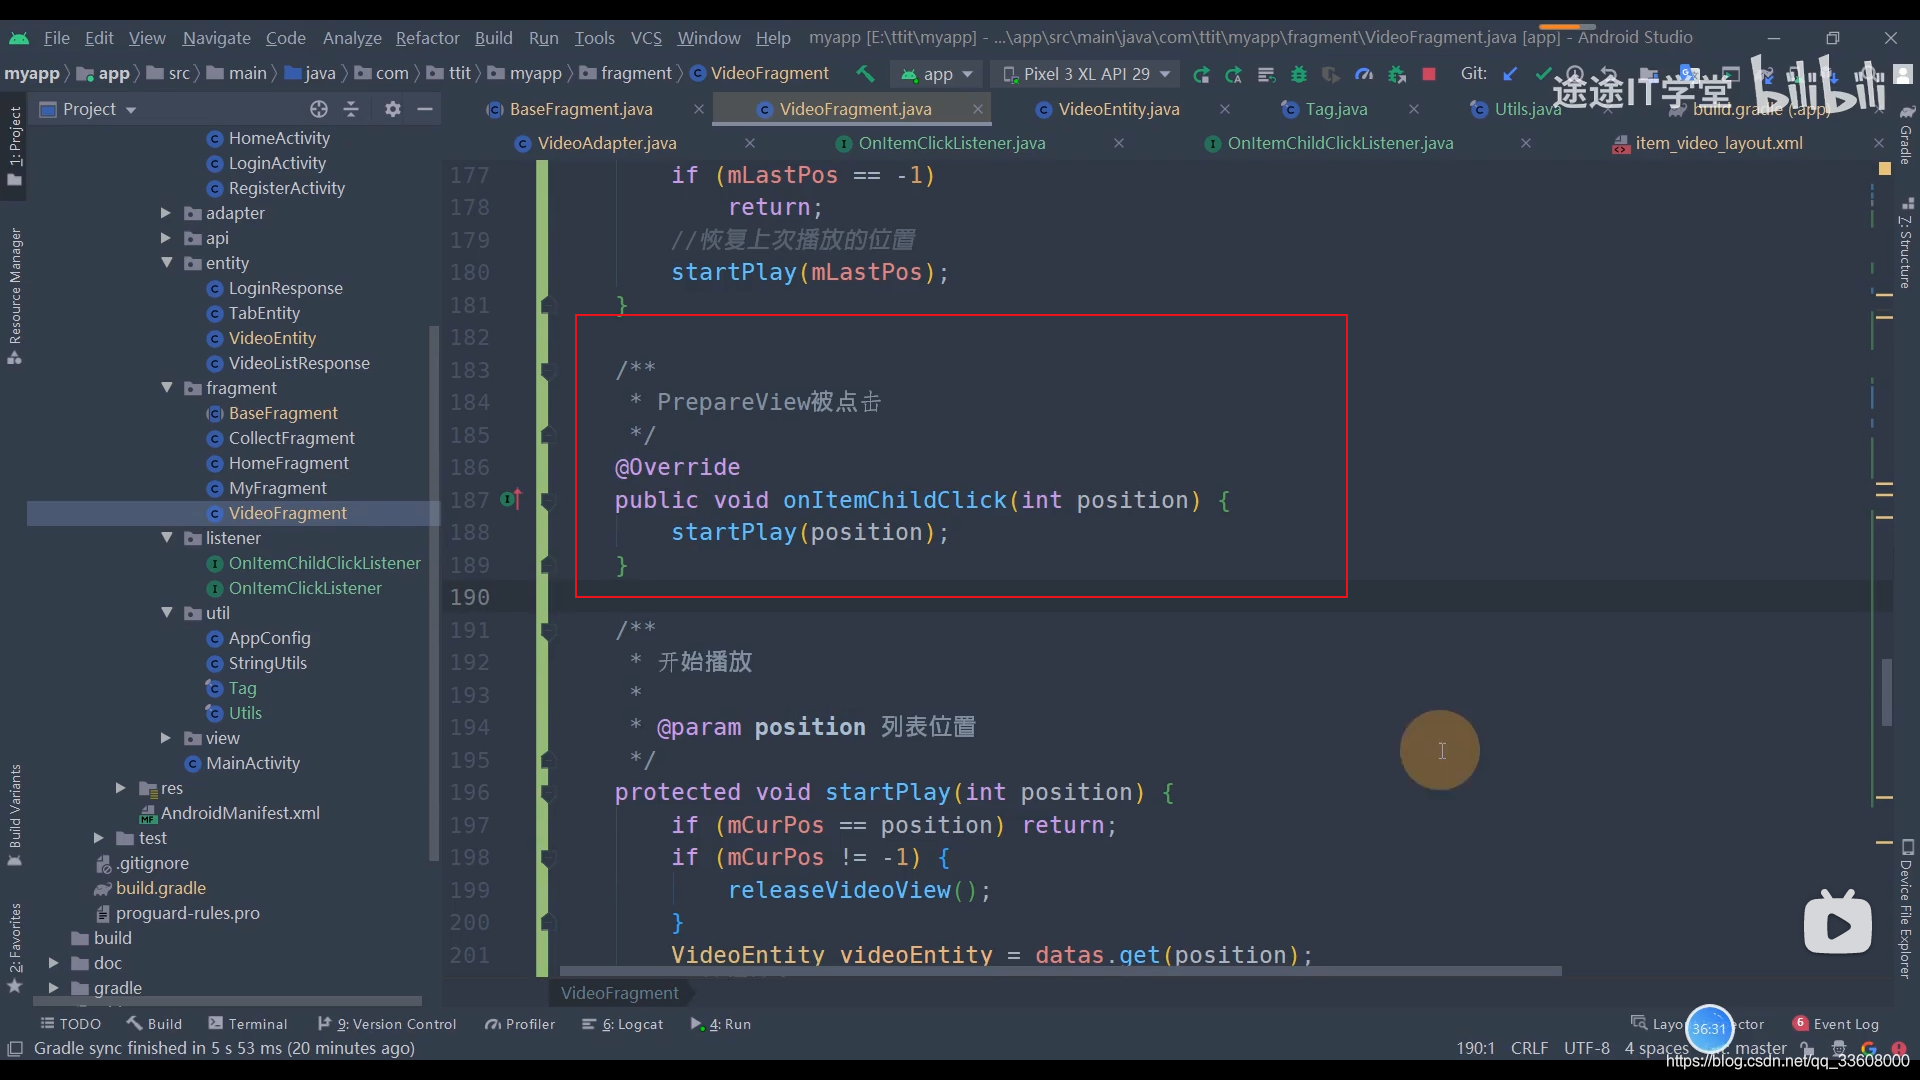The image size is (1920, 1080).
Task: Click the VideoFragment breadcrumb in navigation bar
Action: pos(760,73)
